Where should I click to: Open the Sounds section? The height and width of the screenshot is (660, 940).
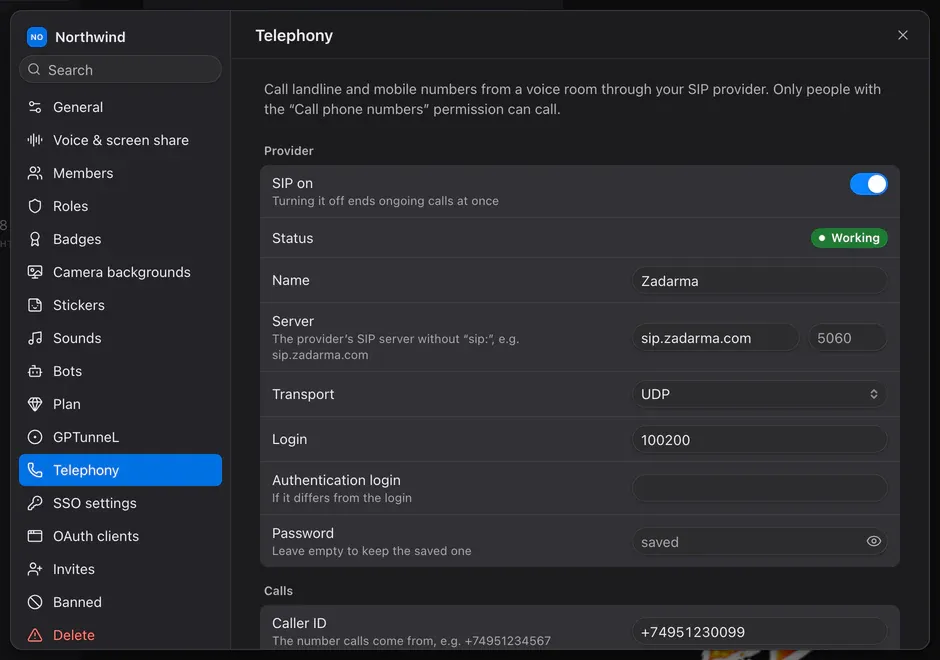[x=120, y=338]
